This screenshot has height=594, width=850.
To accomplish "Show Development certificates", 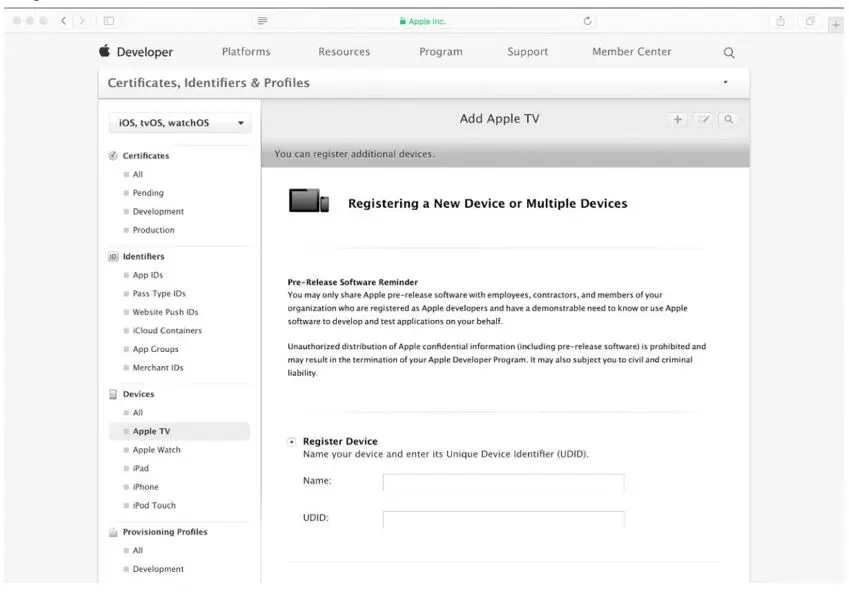I will pyautogui.click(x=158, y=211).
